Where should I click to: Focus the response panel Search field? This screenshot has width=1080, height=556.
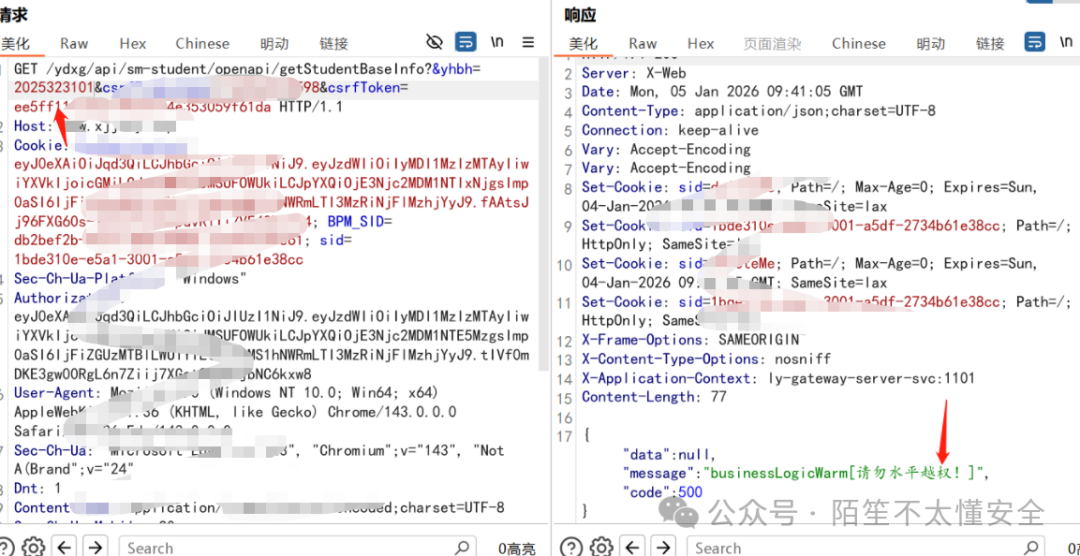(864, 548)
